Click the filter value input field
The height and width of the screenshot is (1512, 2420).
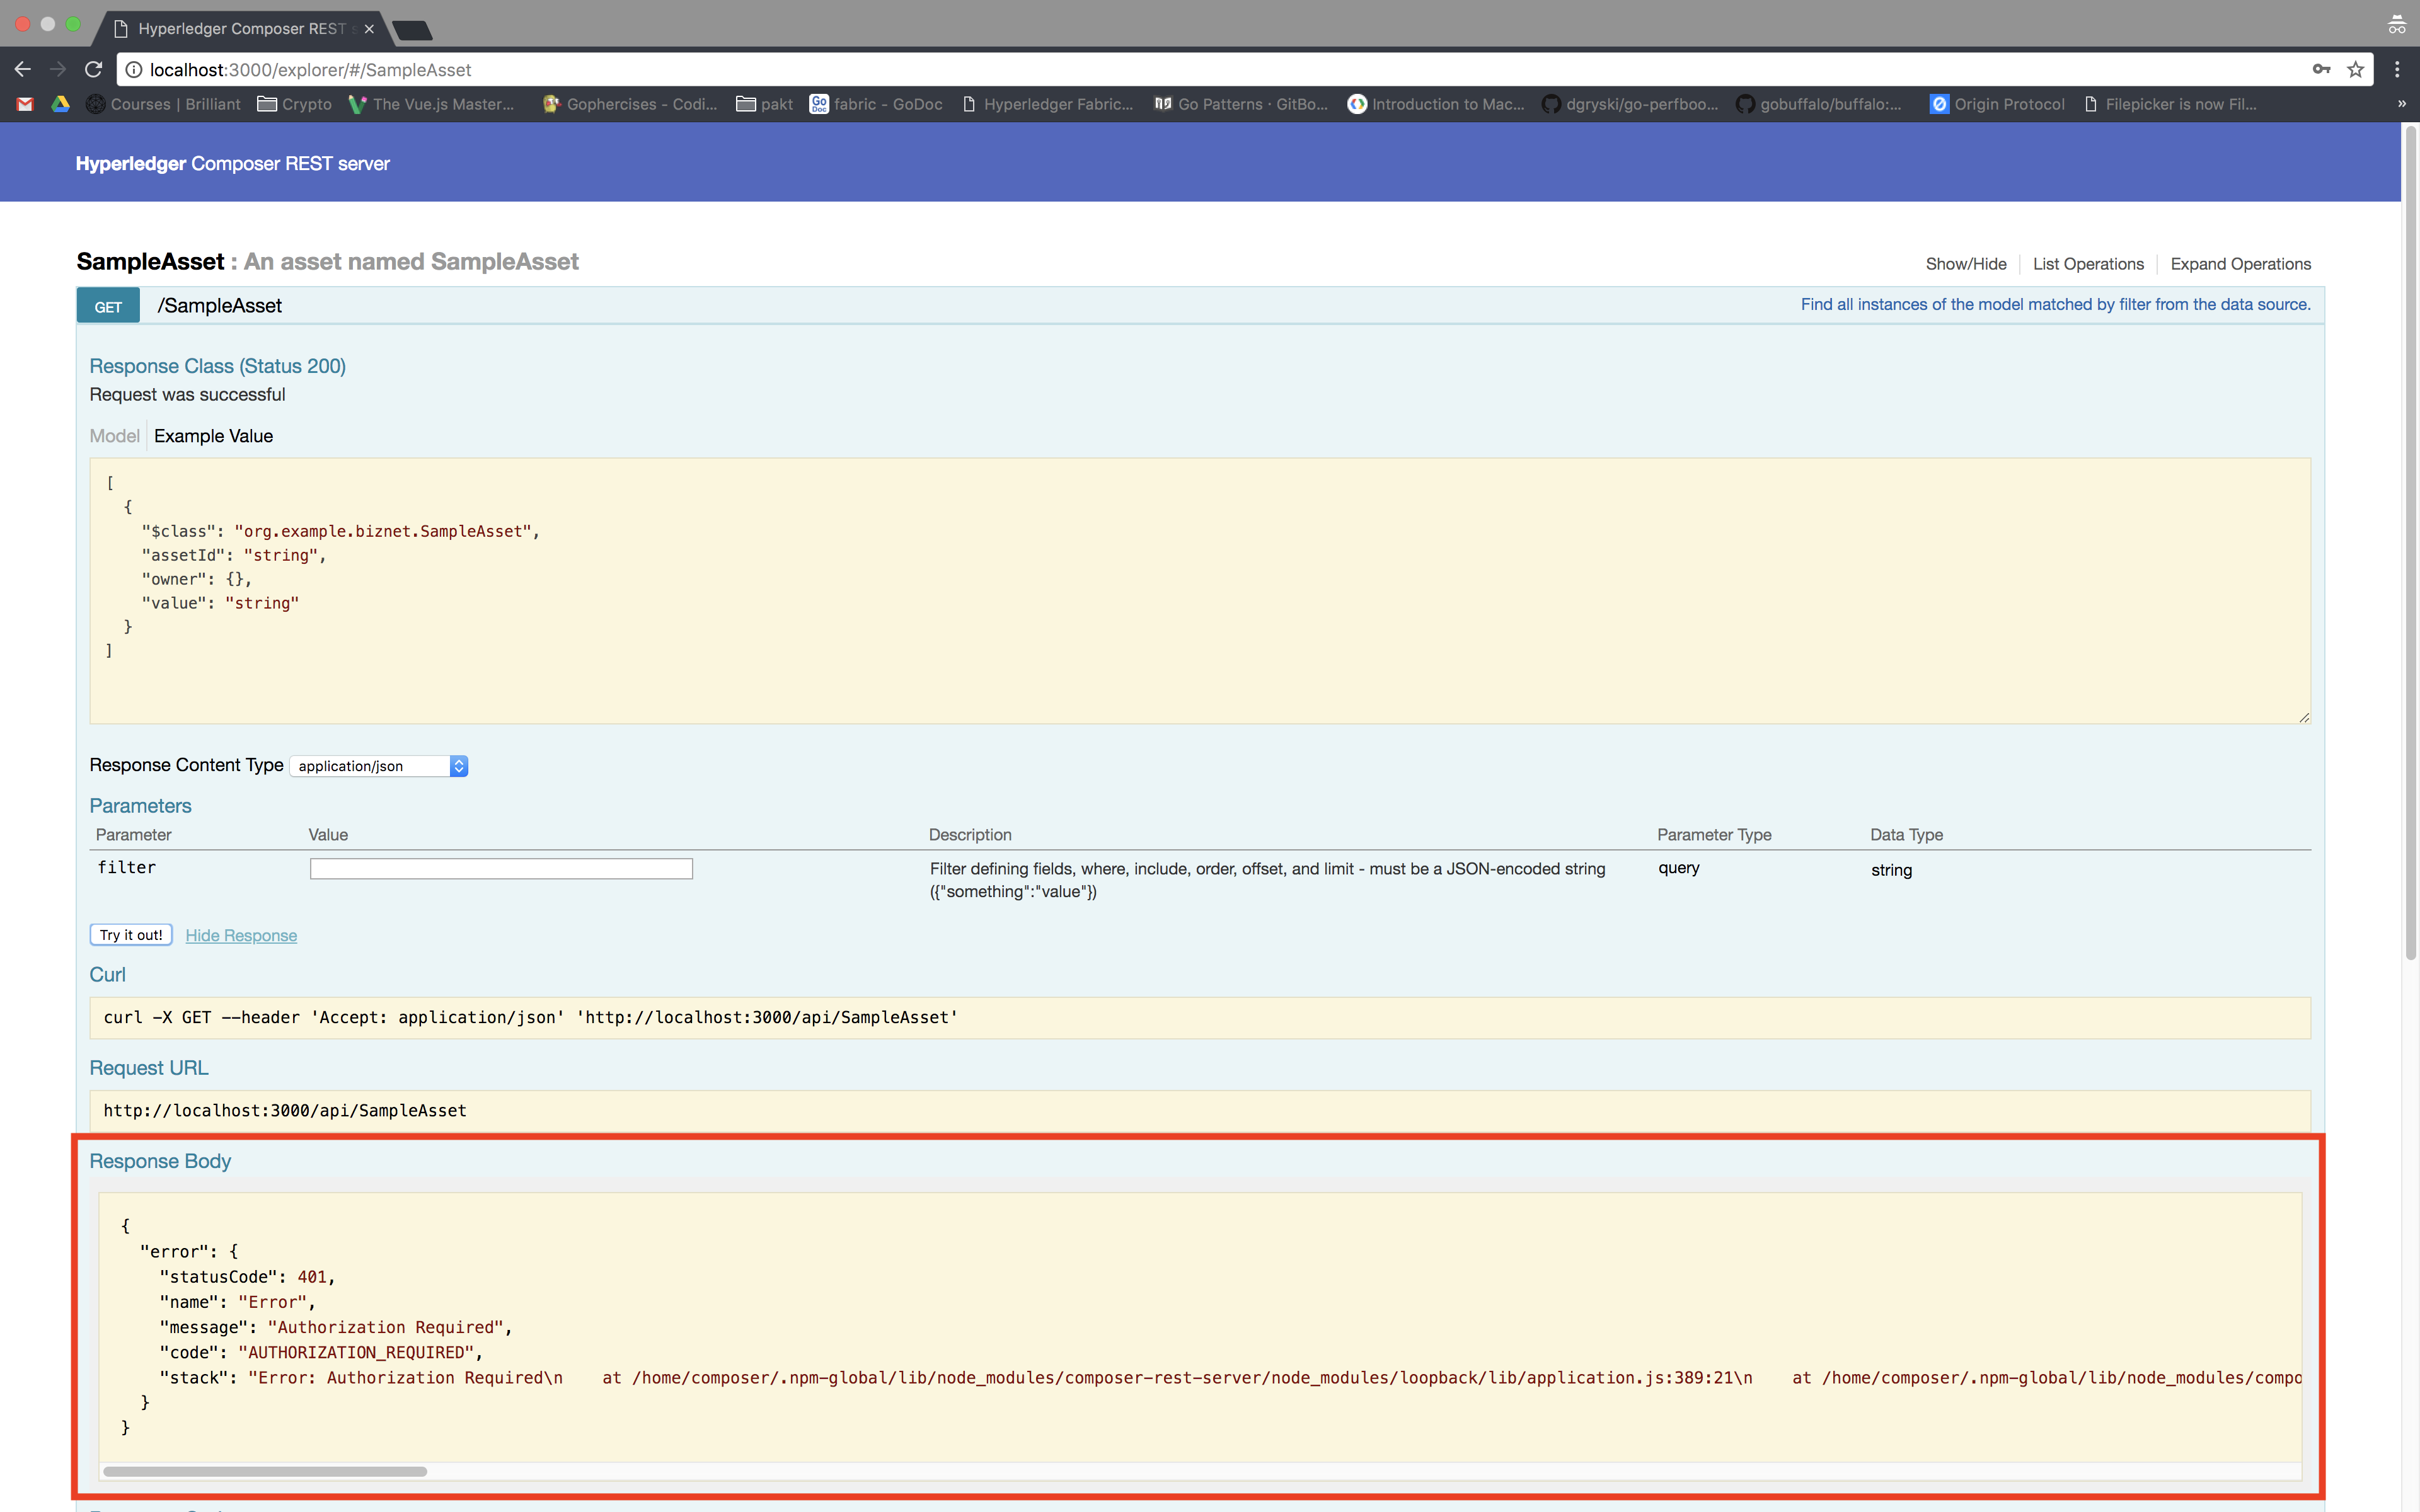(501, 869)
